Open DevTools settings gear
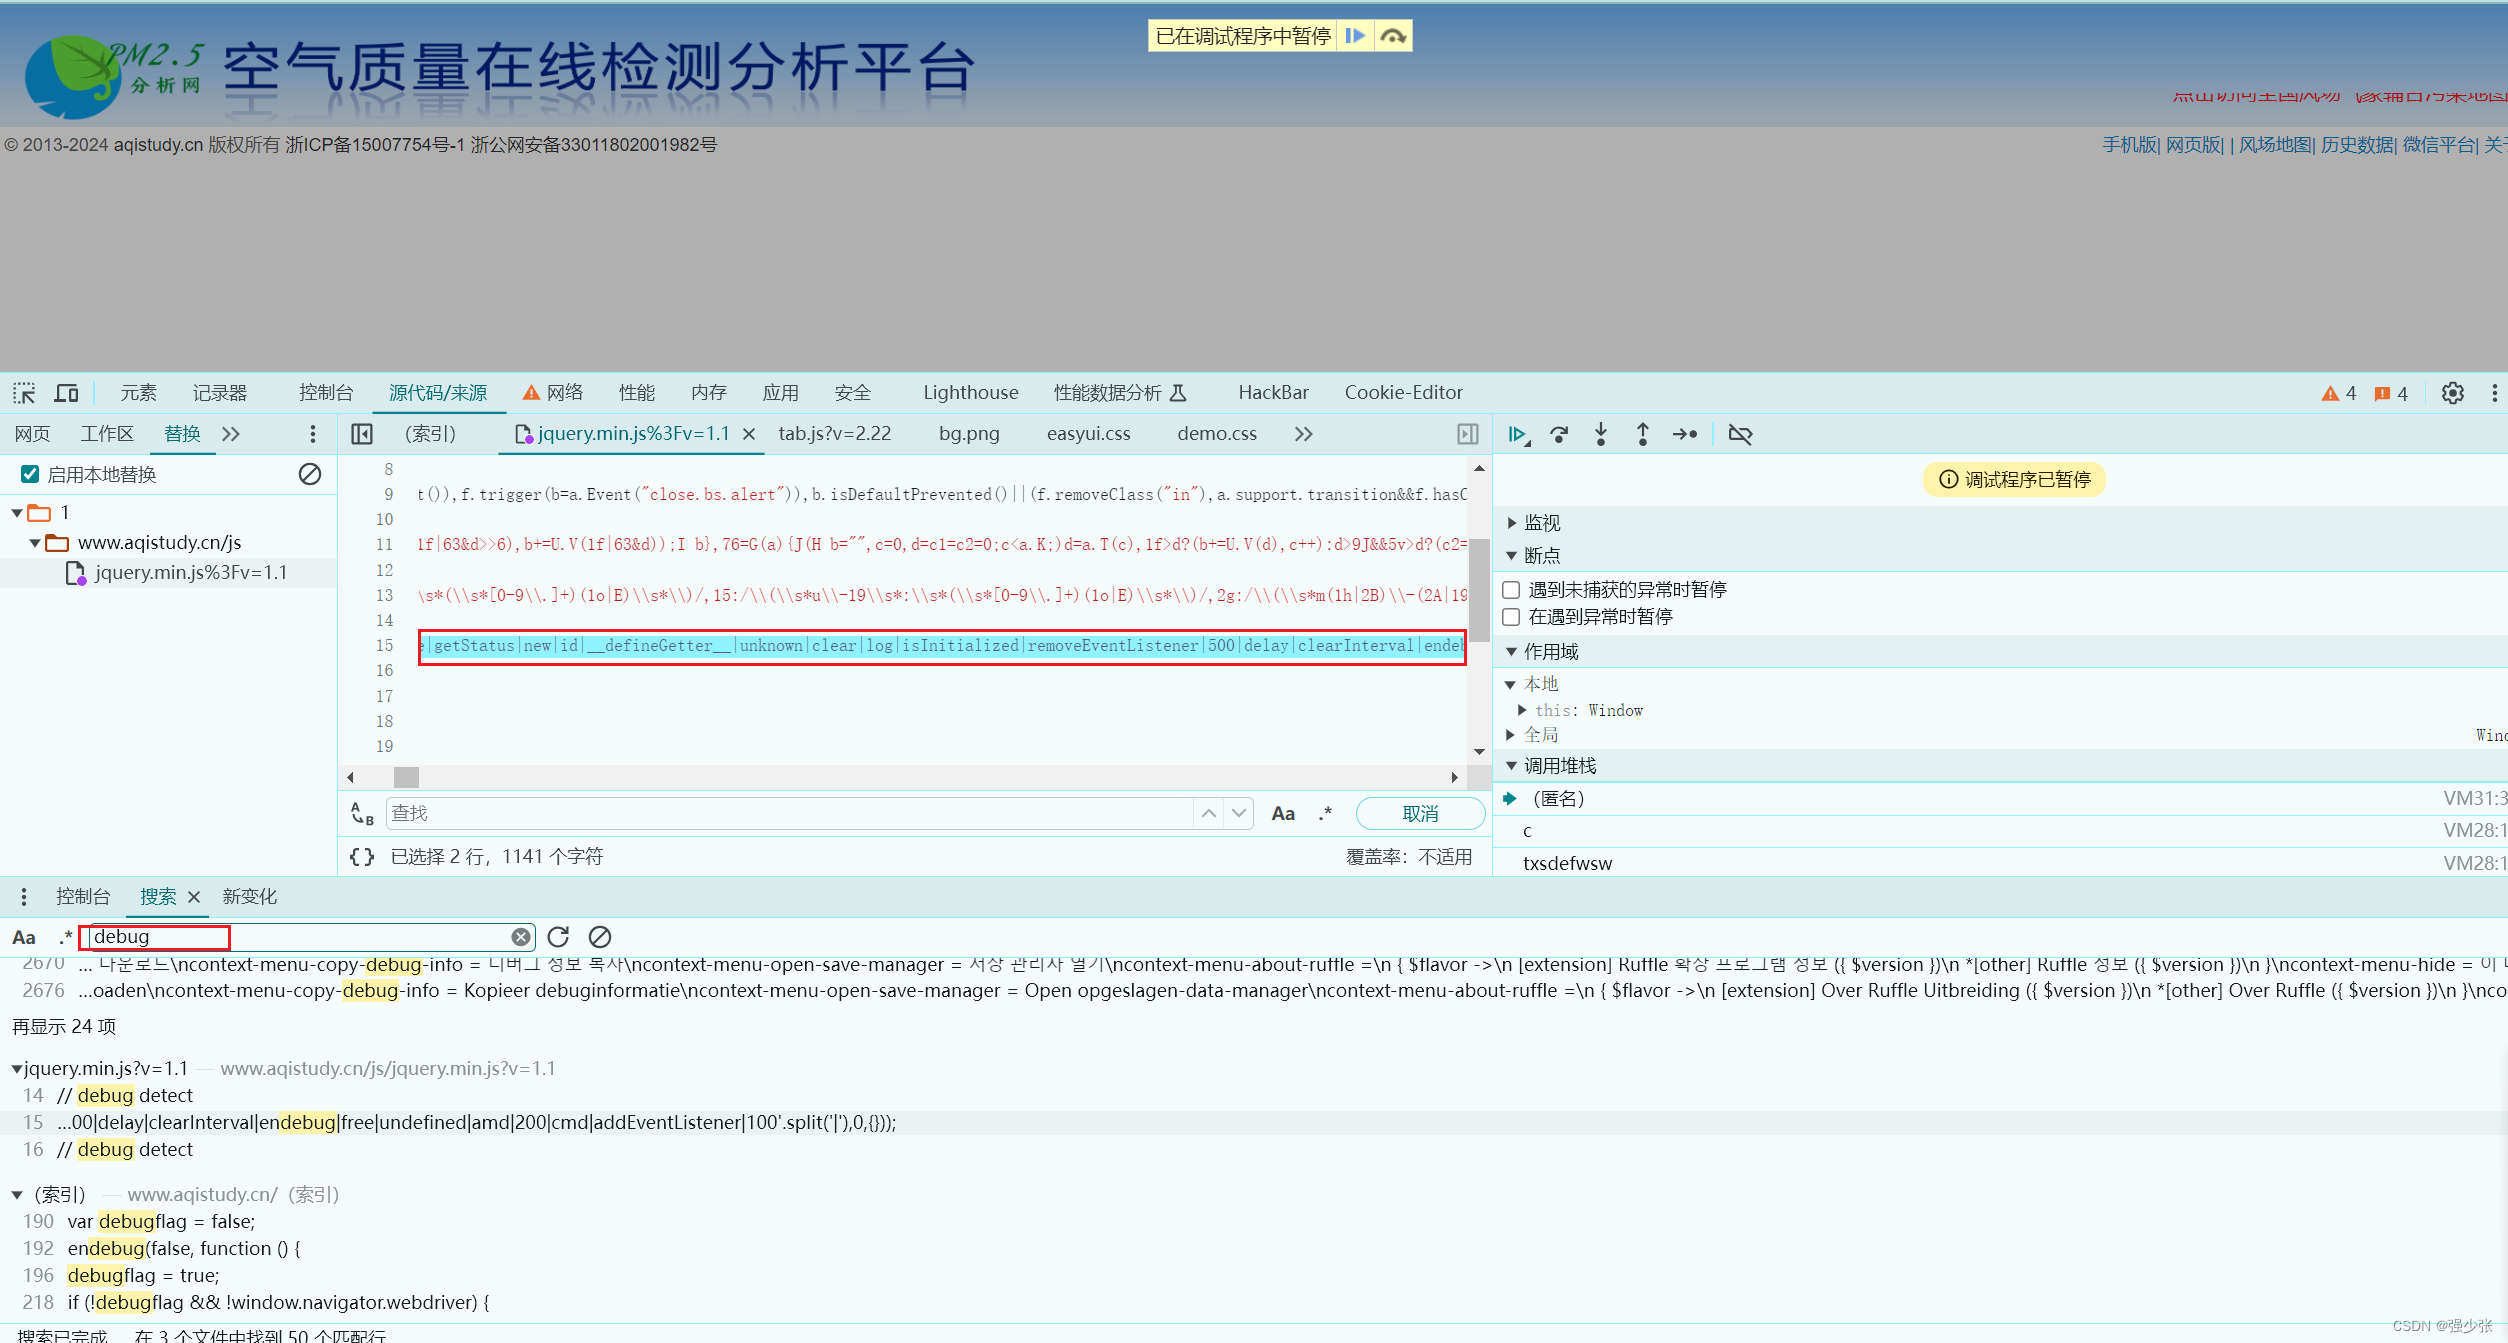The height and width of the screenshot is (1343, 2508). click(2452, 393)
